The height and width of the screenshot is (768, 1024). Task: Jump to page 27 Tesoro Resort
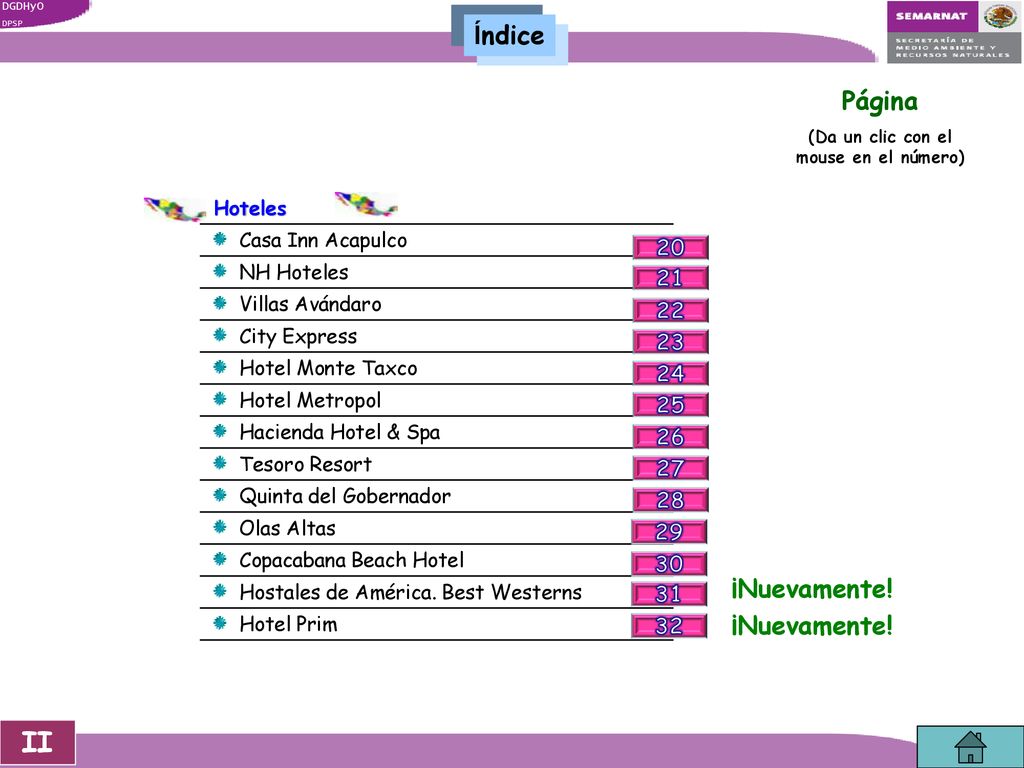click(671, 468)
